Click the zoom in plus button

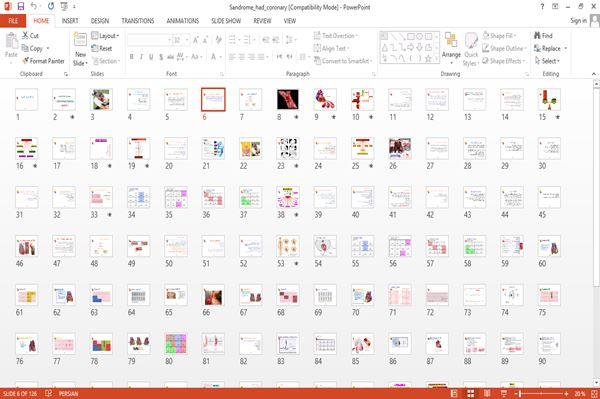click(x=566, y=393)
